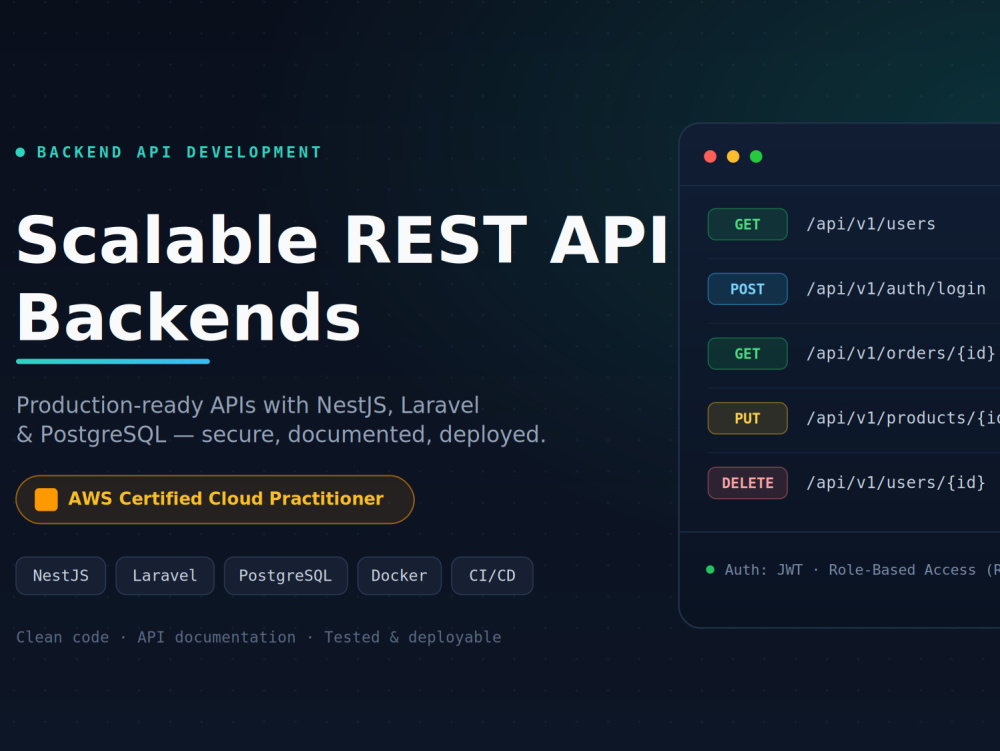
Task: Click the Clean code footer text
Action: (62, 637)
